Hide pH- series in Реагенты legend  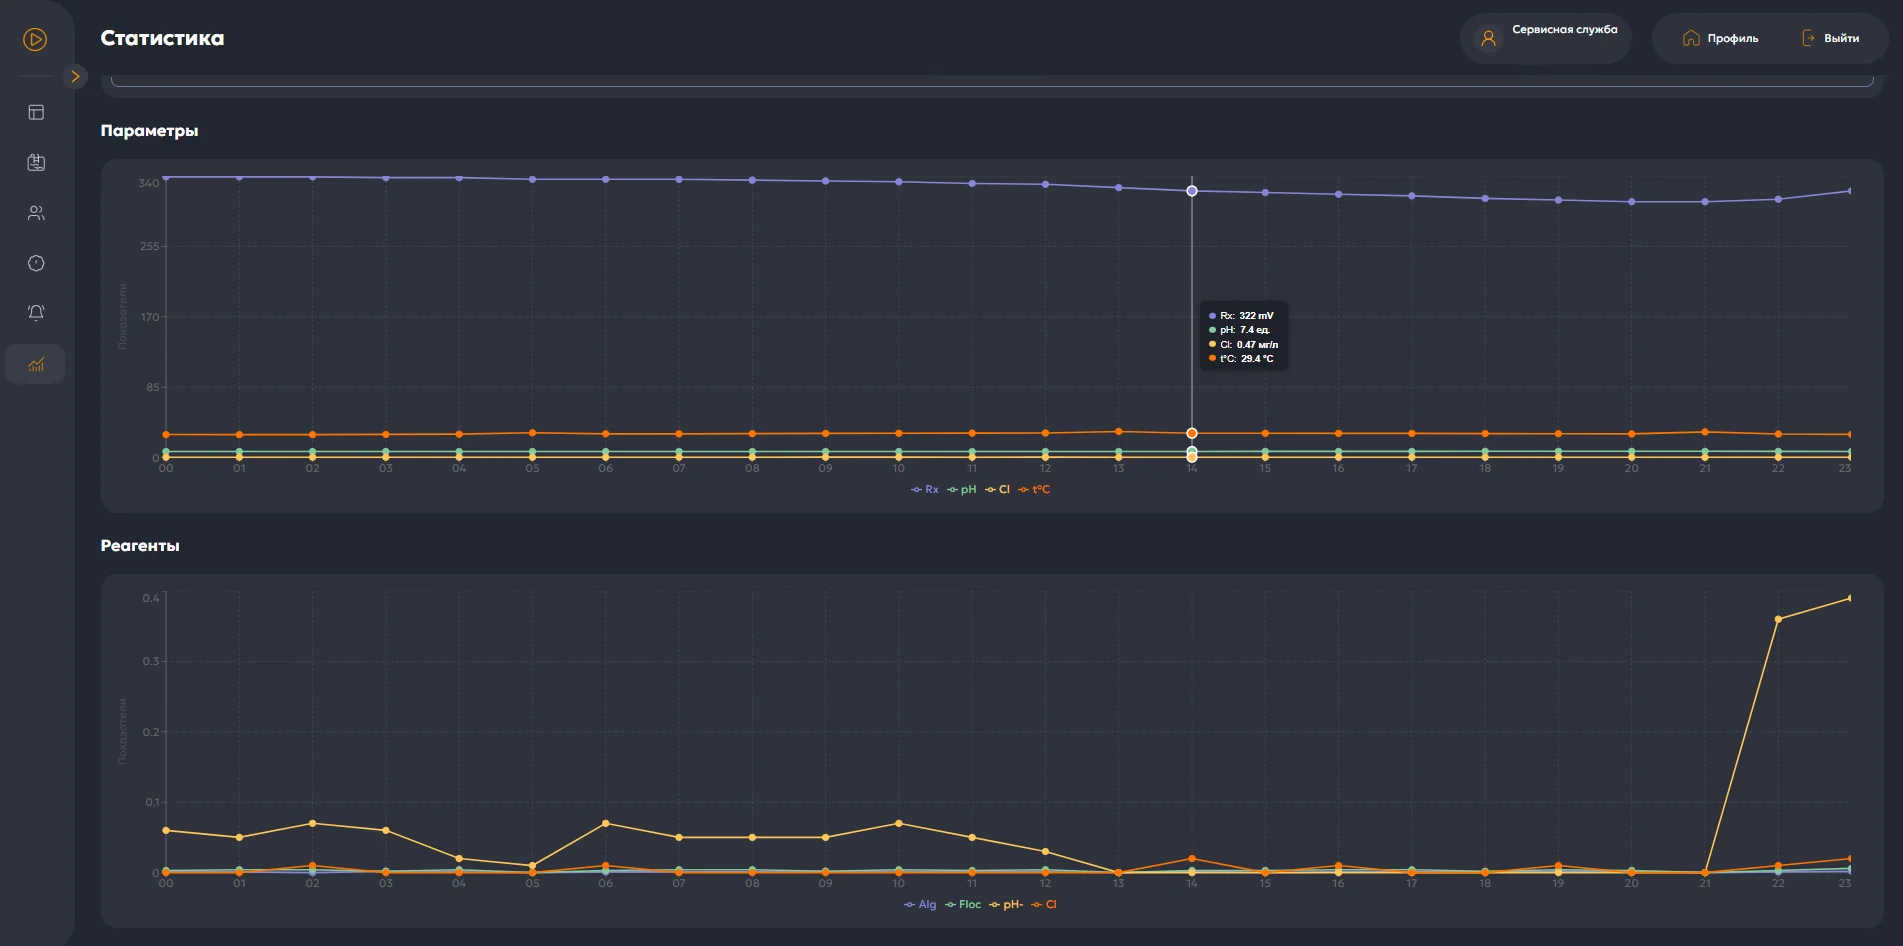[x=1007, y=905]
